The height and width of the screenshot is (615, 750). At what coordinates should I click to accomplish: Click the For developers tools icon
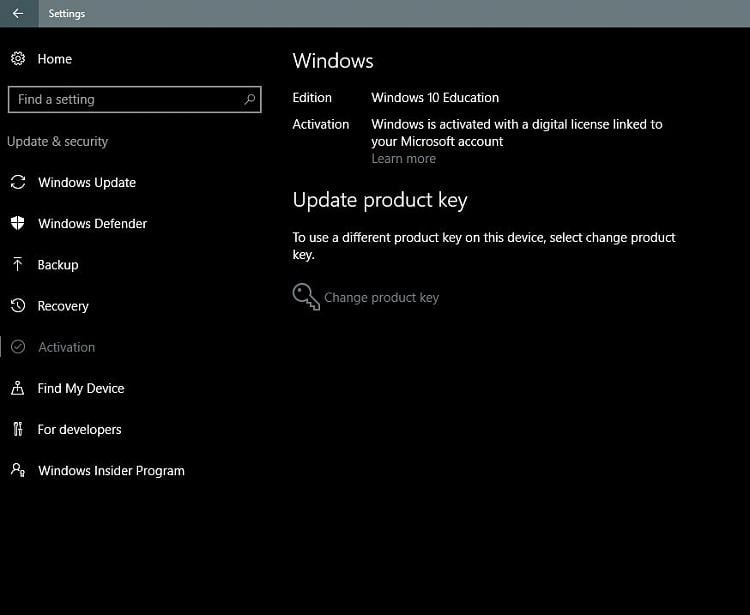[18, 429]
